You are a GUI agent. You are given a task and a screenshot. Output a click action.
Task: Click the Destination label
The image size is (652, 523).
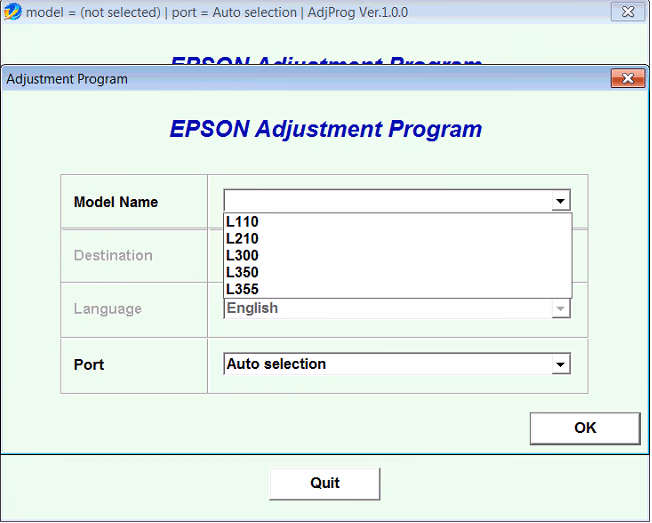pyautogui.click(x=113, y=255)
